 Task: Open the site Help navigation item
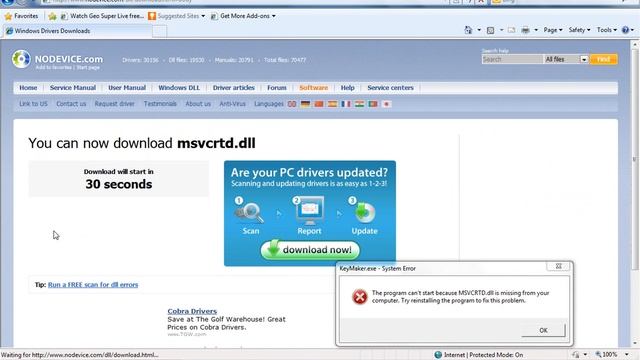[347, 88]
